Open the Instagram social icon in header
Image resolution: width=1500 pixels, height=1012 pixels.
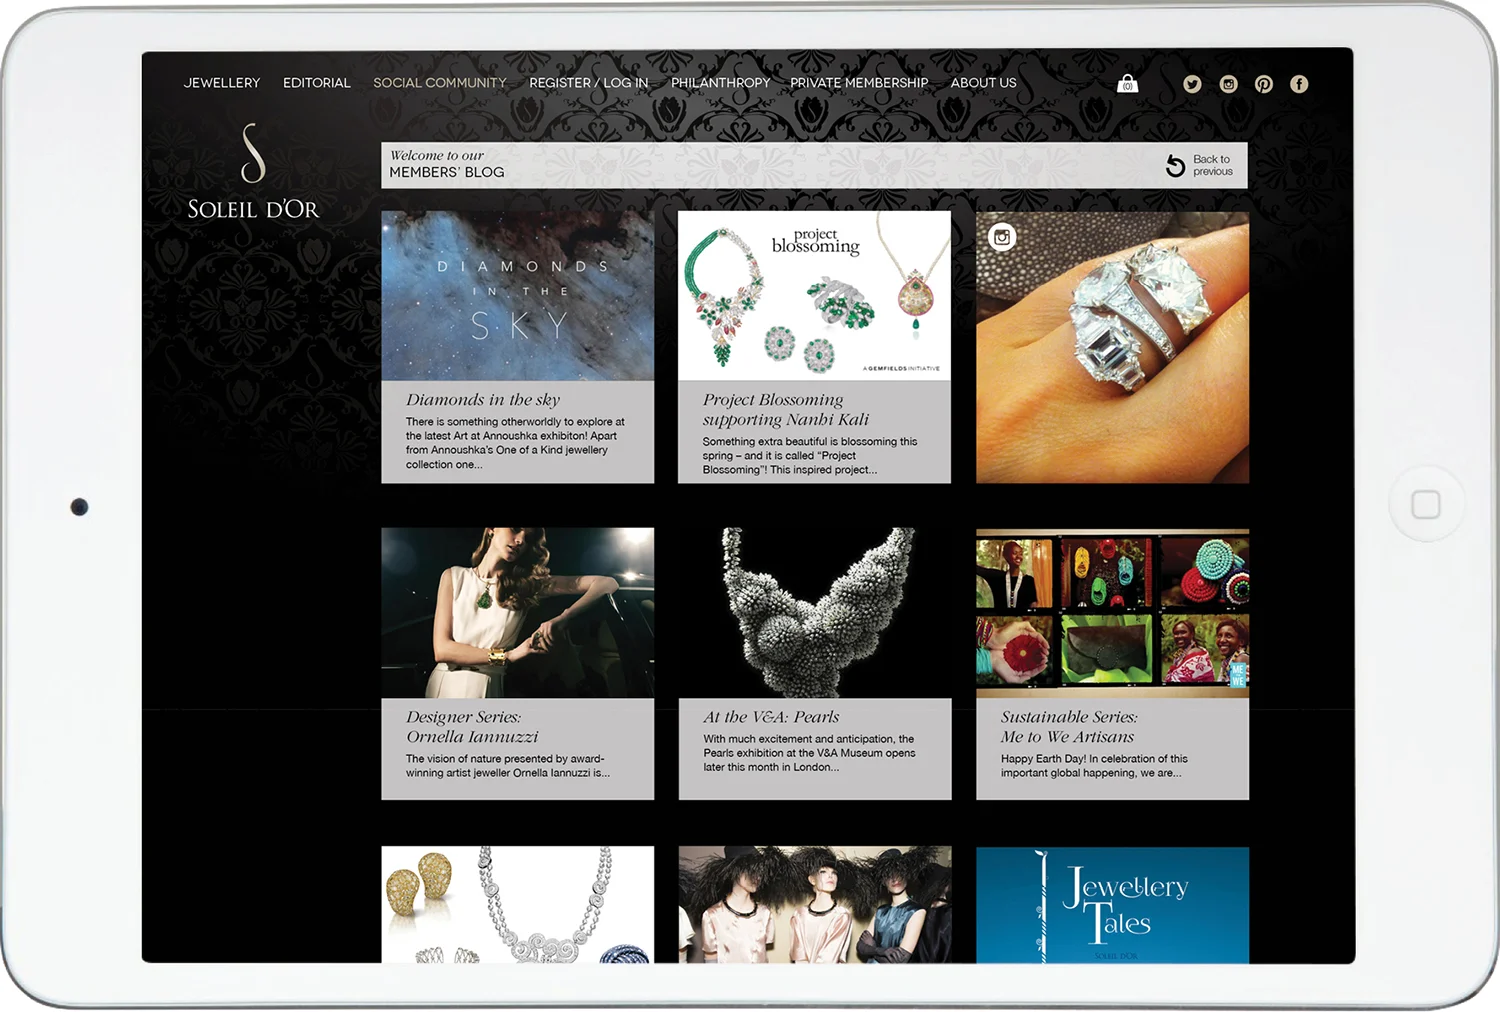(x=1228, y=84)
